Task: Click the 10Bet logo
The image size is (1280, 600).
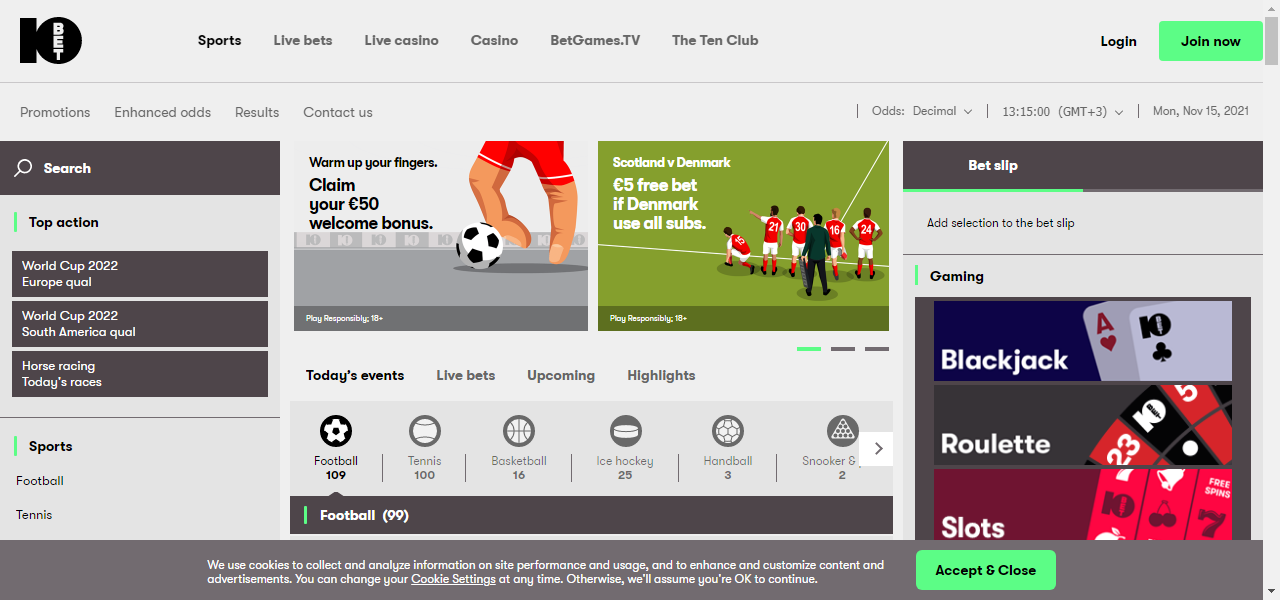Action: tap(51, 41)
